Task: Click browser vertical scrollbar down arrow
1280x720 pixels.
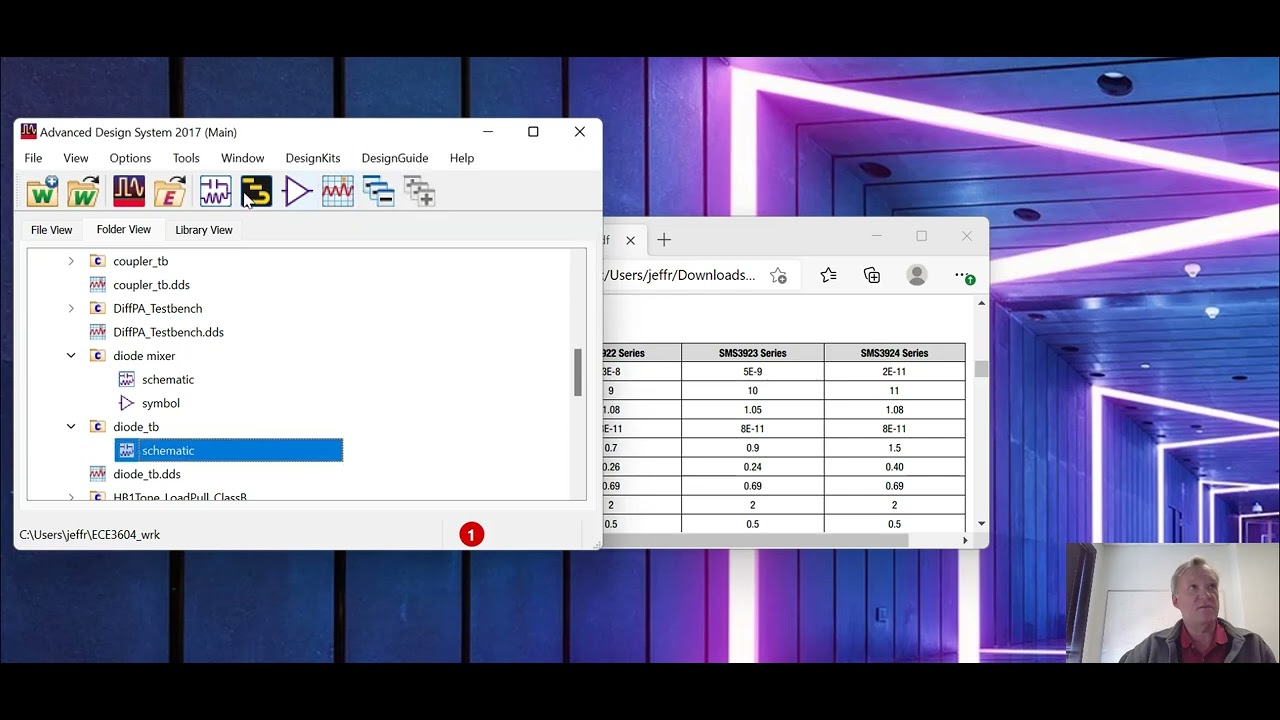Action: (981, 523)
